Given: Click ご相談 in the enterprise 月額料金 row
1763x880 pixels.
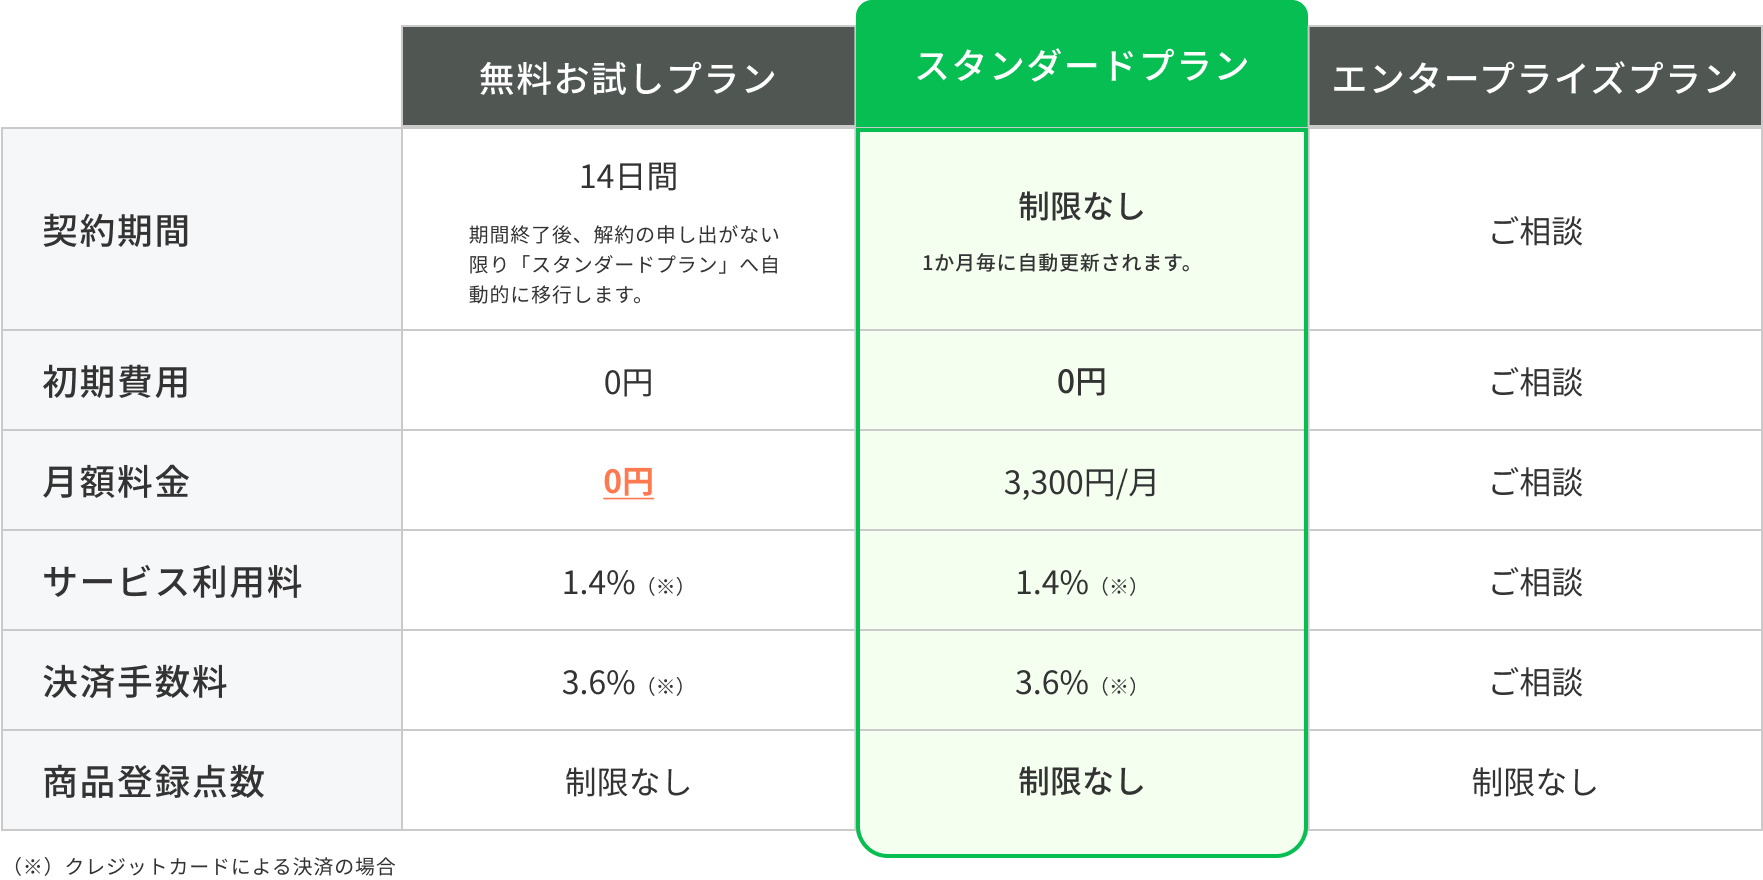Looking at the screenshot, I should pos(1535,482).
